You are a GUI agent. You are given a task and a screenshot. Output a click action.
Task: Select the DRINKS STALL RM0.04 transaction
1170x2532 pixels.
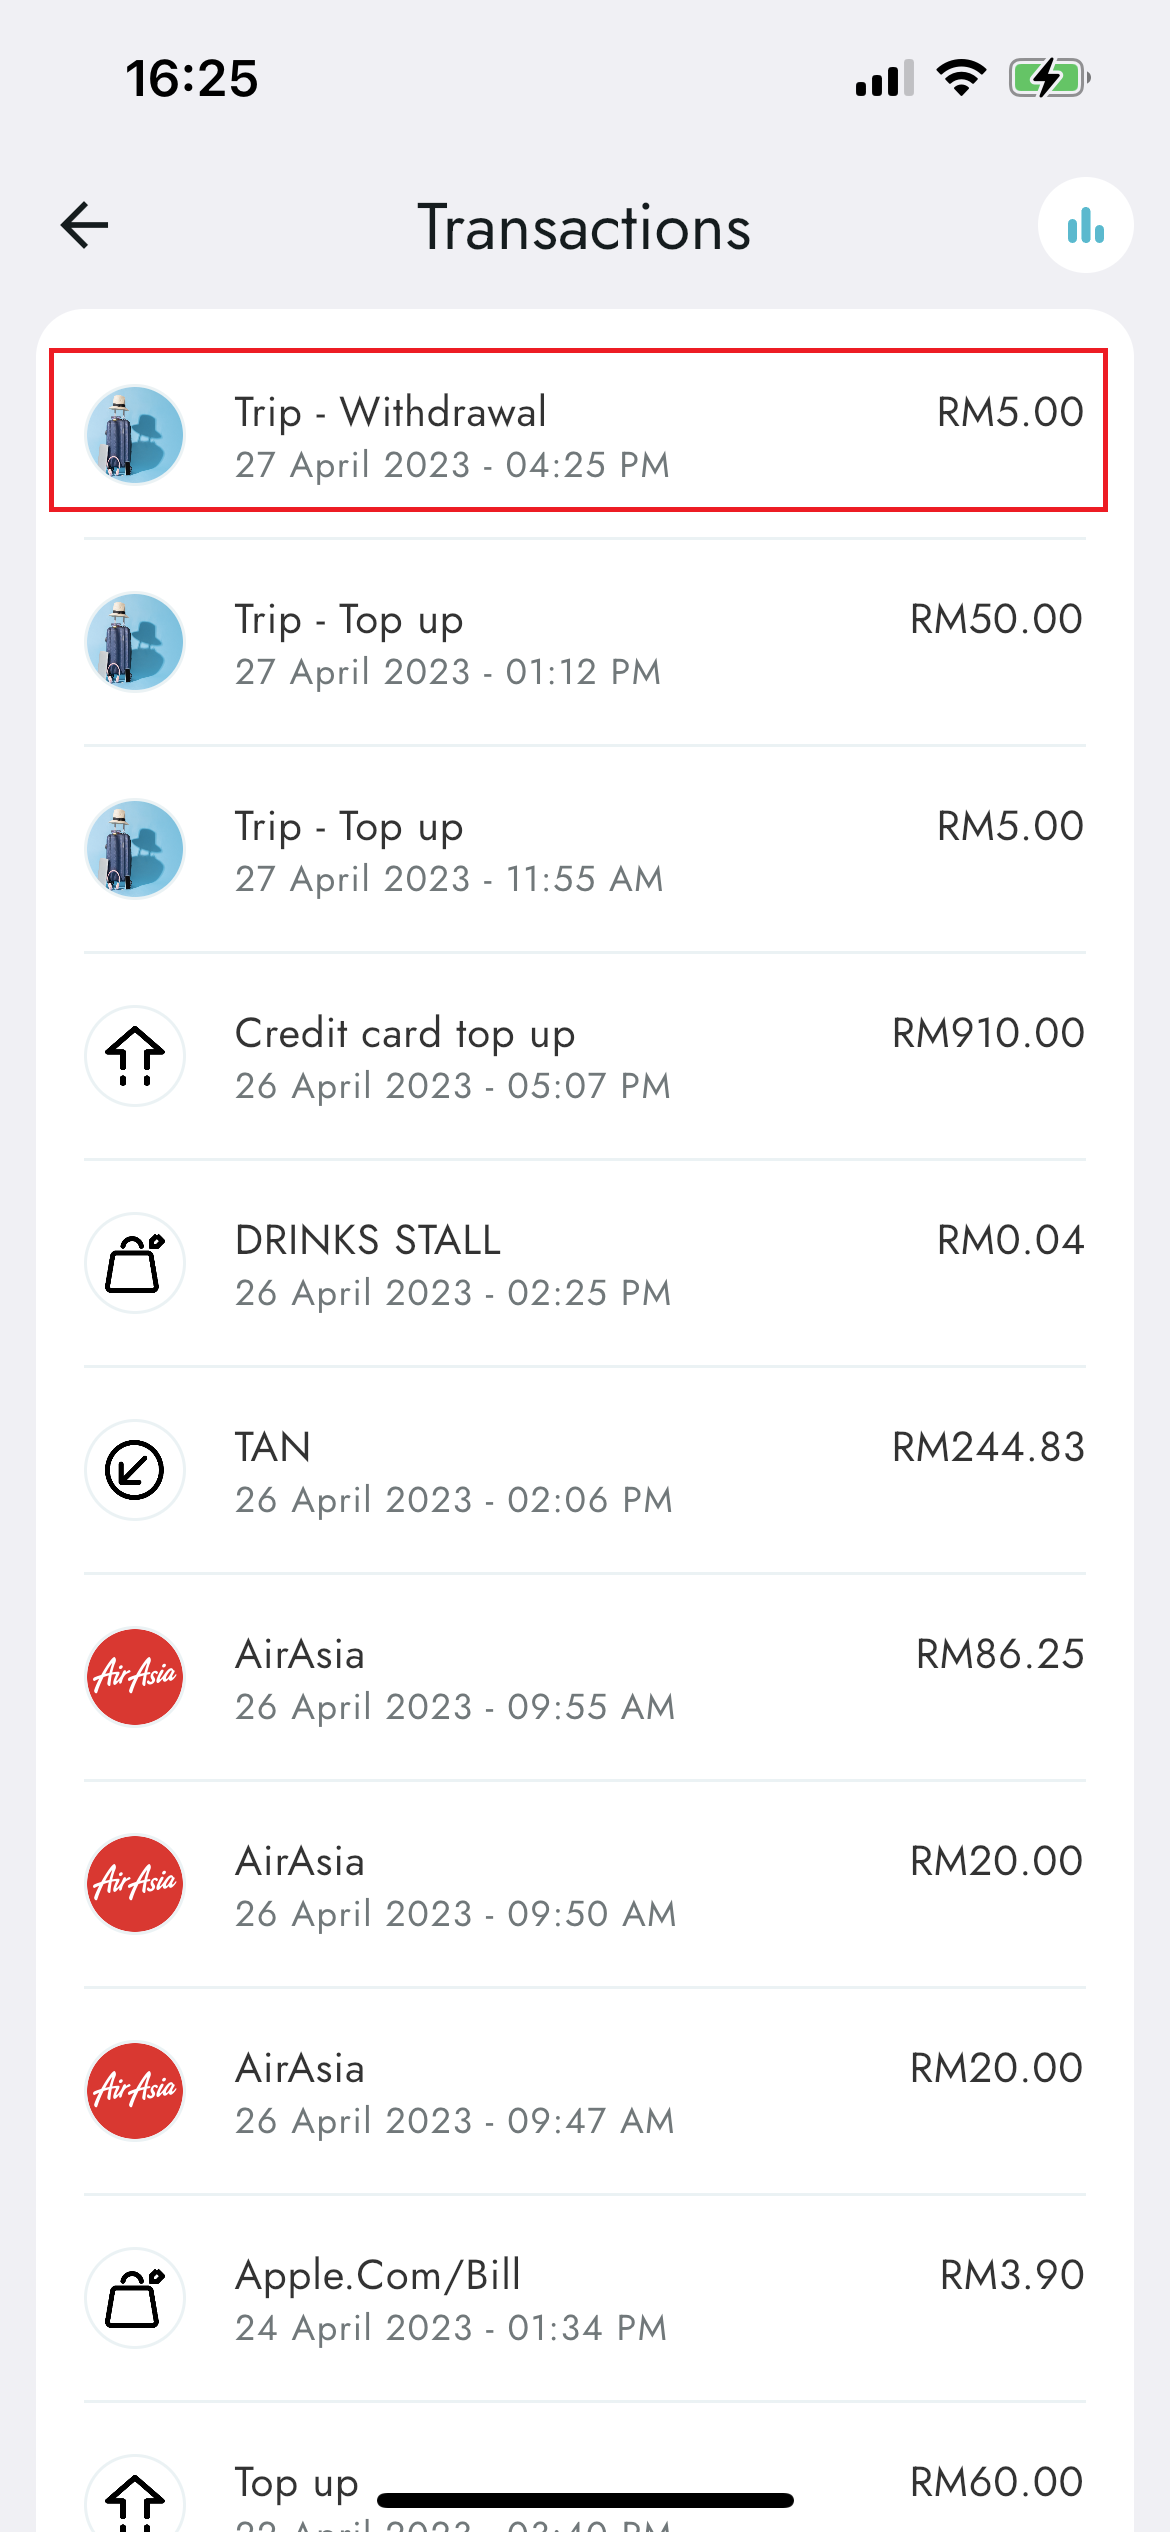(x=585, y=1263)
